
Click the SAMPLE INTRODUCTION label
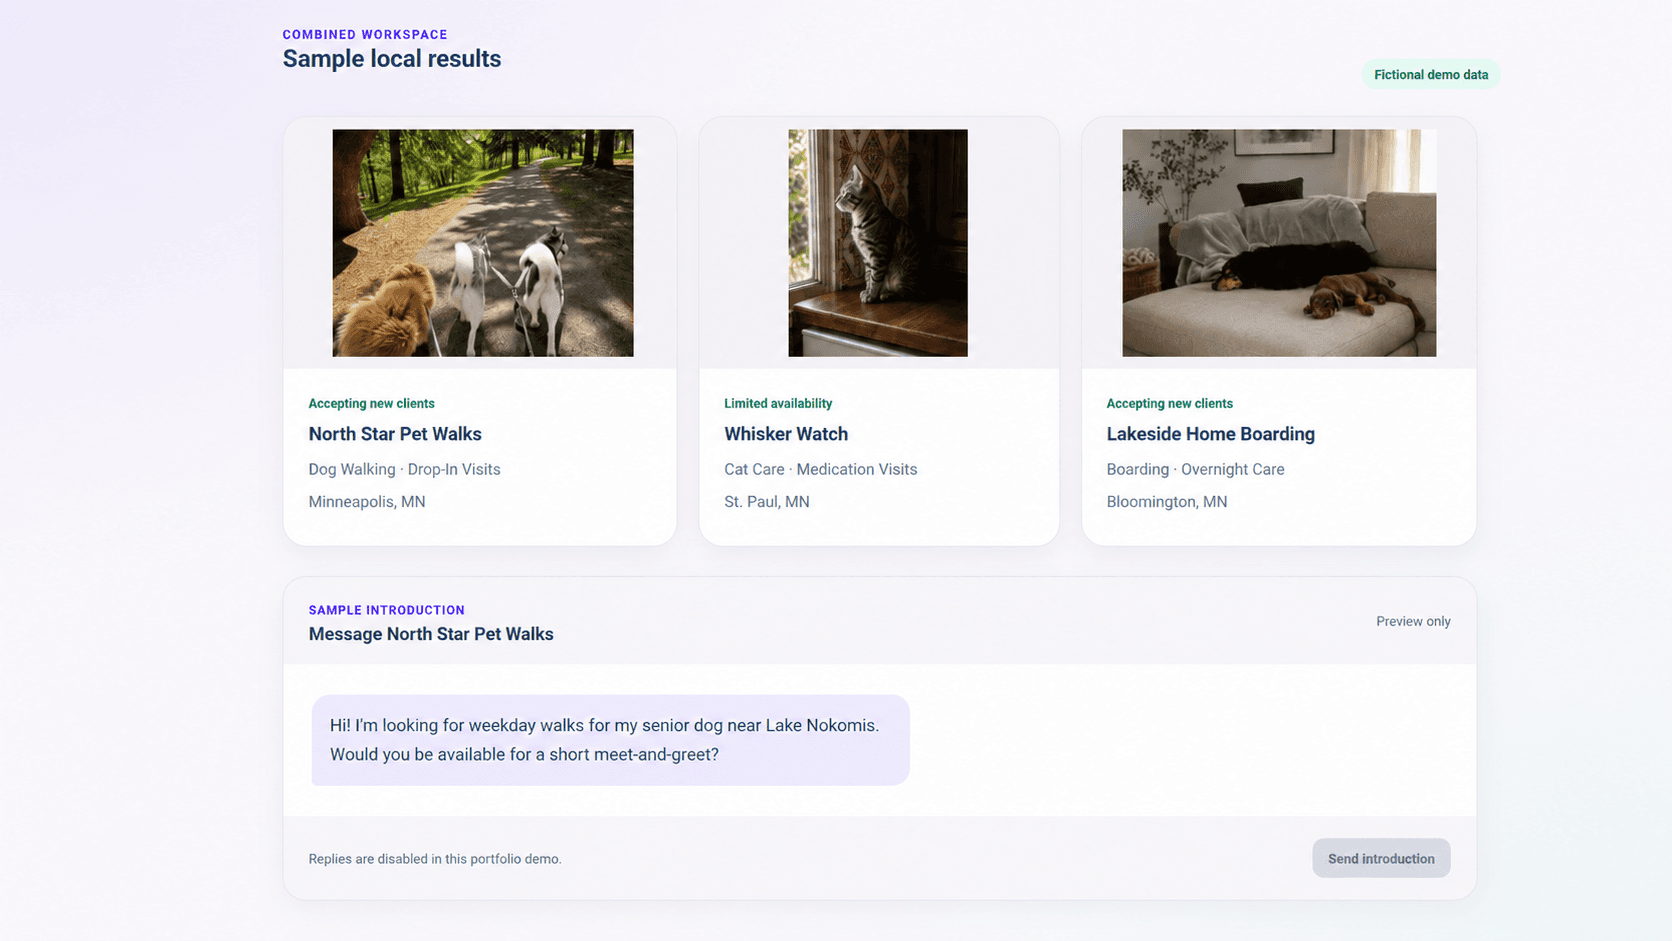[386, 610]
